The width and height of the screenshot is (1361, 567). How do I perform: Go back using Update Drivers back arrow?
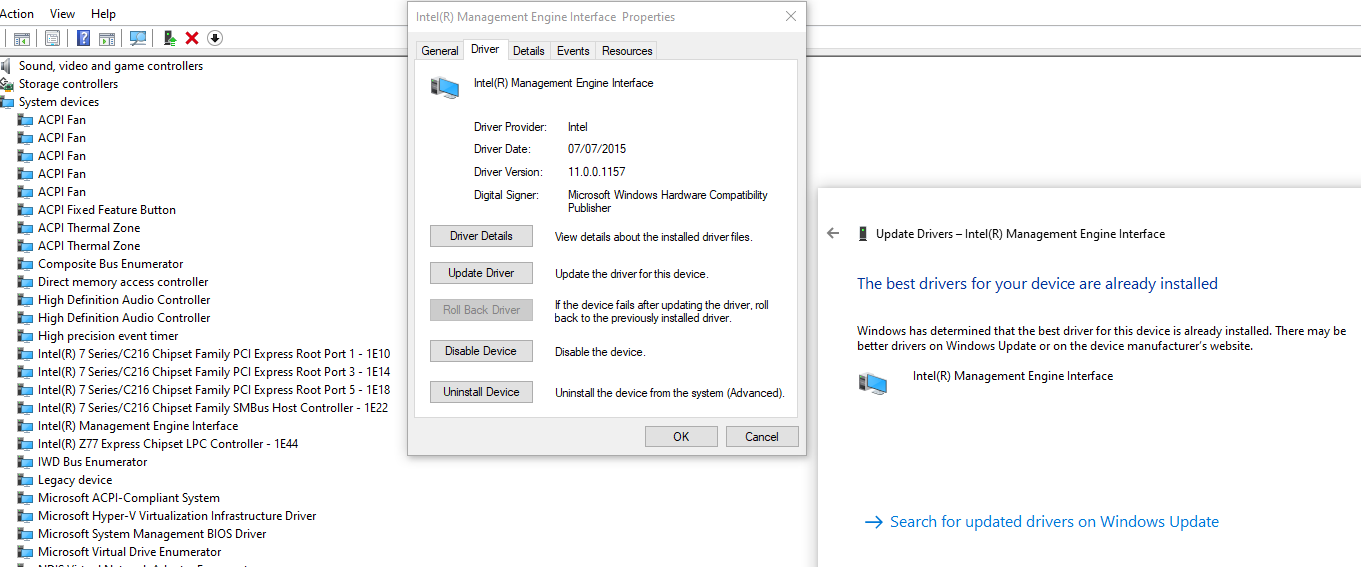833,233
